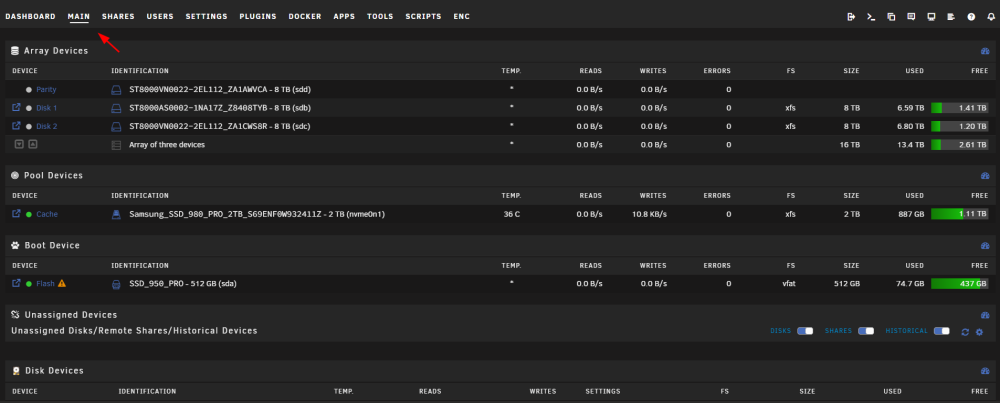Click the Samsung SSD drive icon
The width and height of the screenshot is (1000, 403).
[x=116, y=214]
